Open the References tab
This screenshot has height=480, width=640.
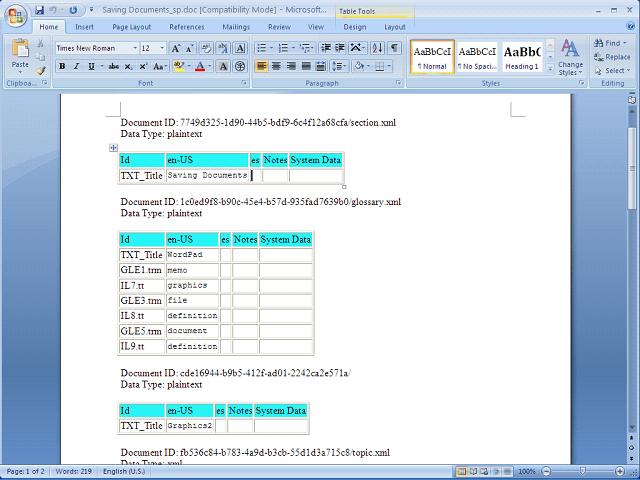coord(187,27)
